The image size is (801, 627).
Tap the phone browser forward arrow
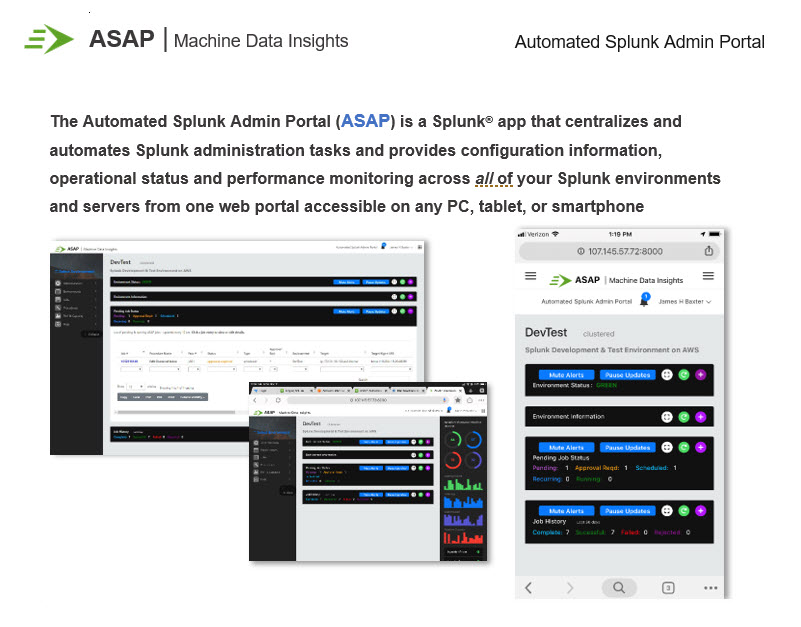[570, 588]
